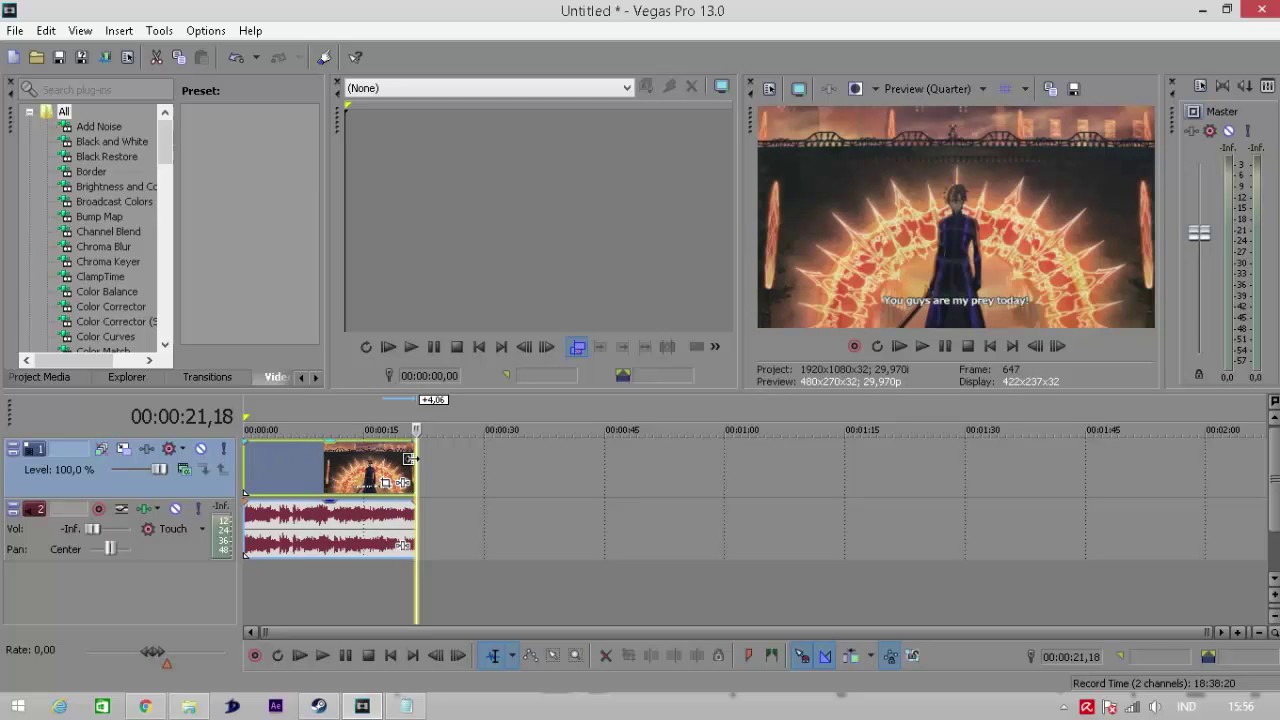Mute audio track 2

176,509
